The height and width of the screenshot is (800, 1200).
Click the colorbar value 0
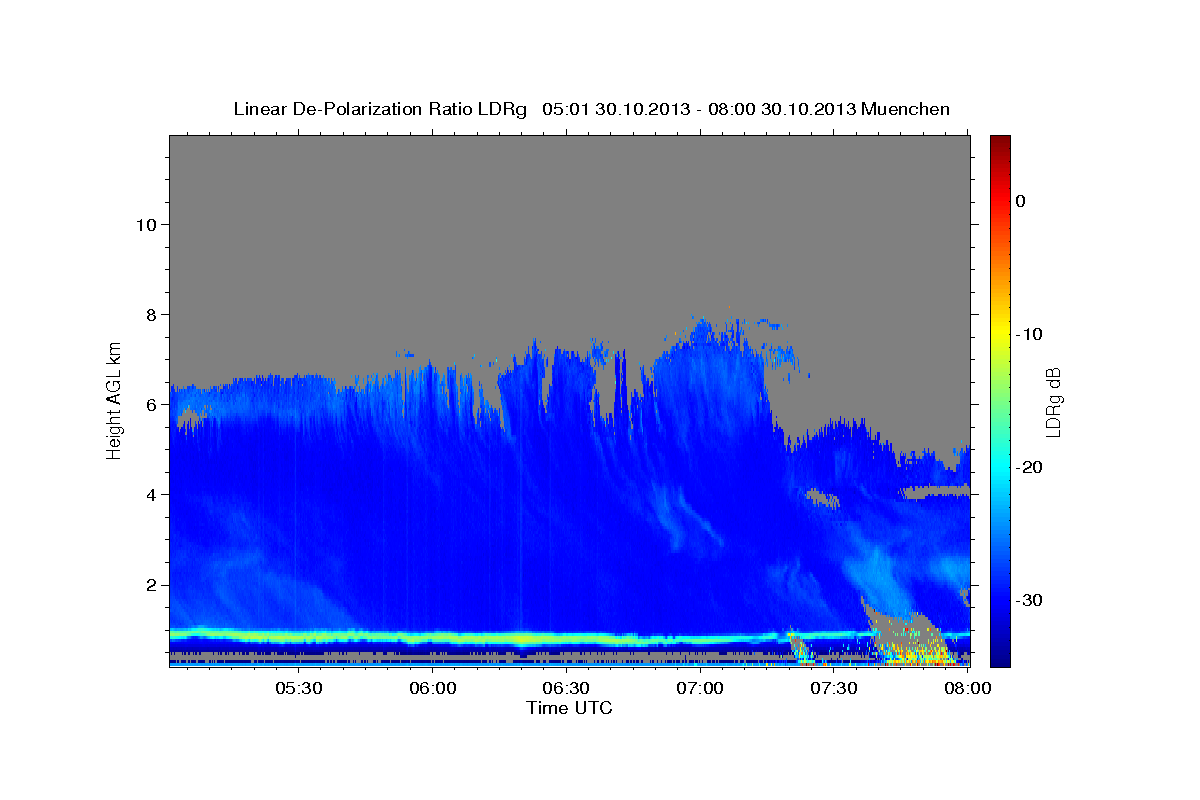point(1021,201)
